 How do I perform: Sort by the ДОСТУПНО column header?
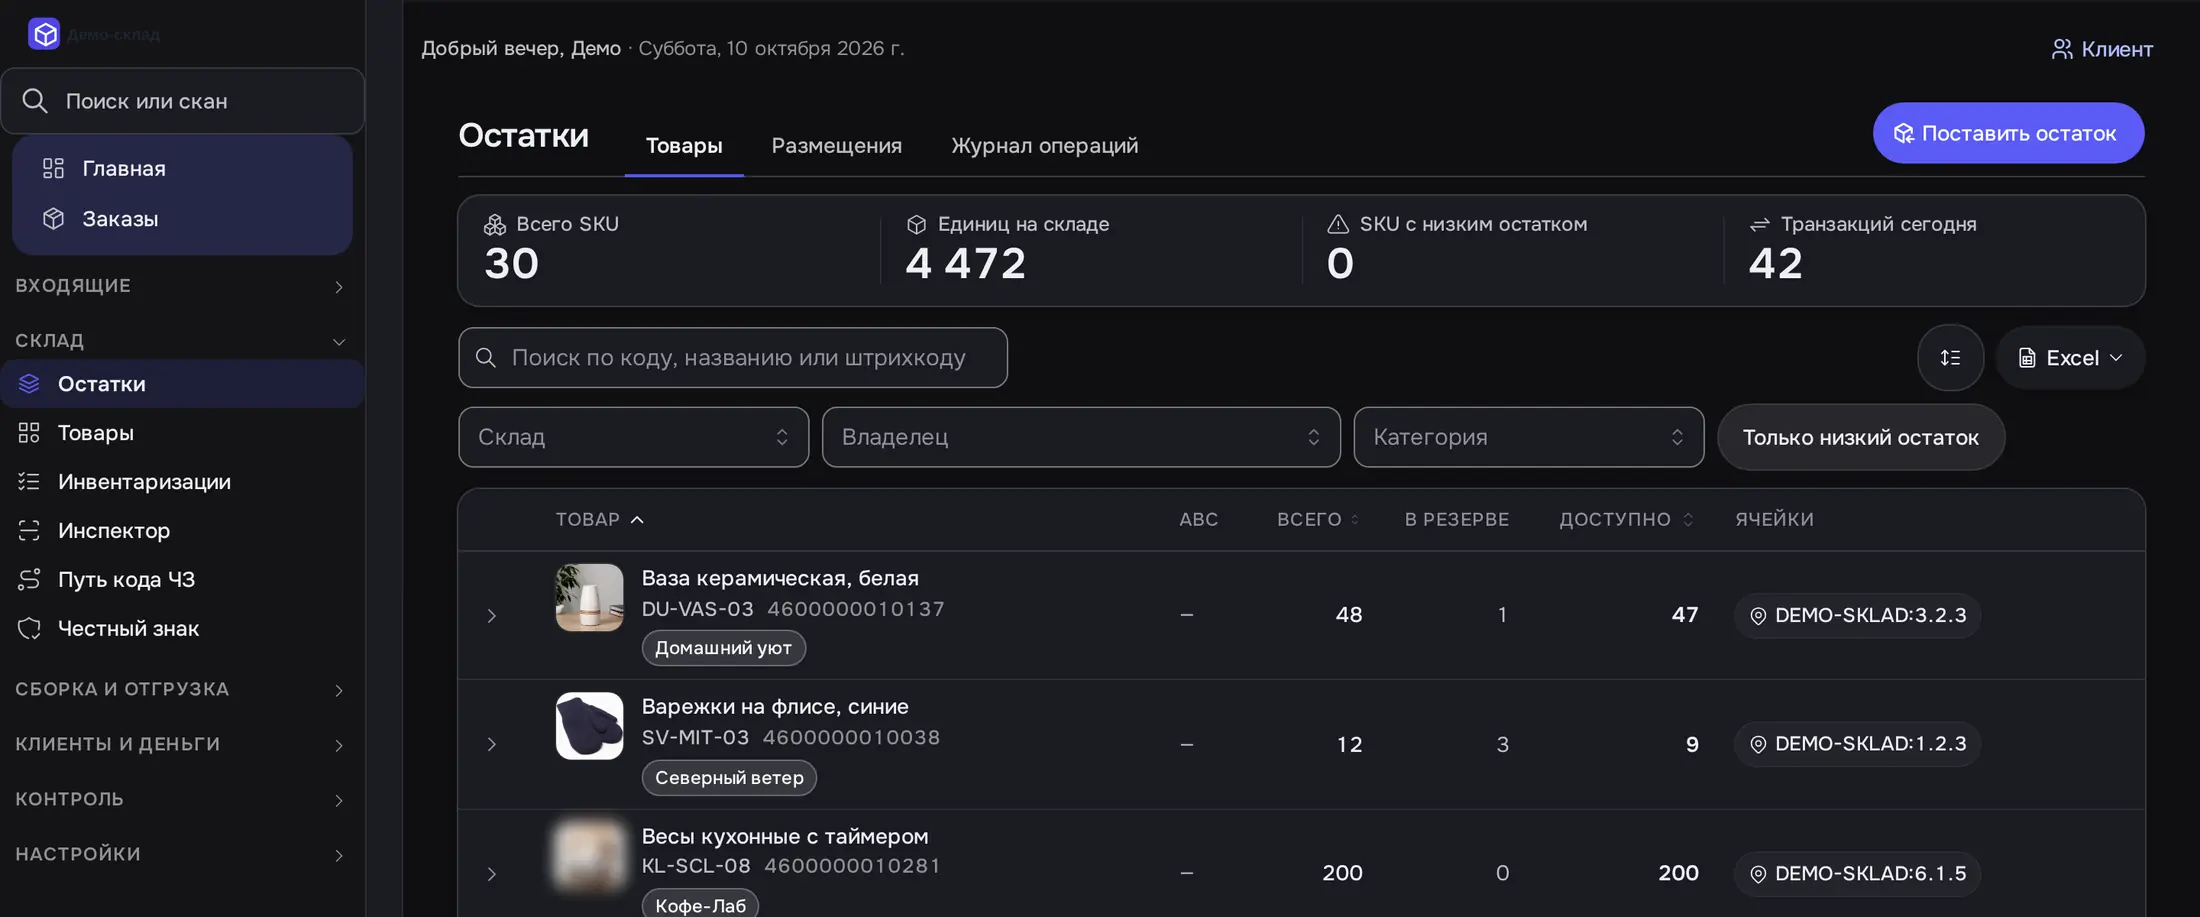[1626, 520]
